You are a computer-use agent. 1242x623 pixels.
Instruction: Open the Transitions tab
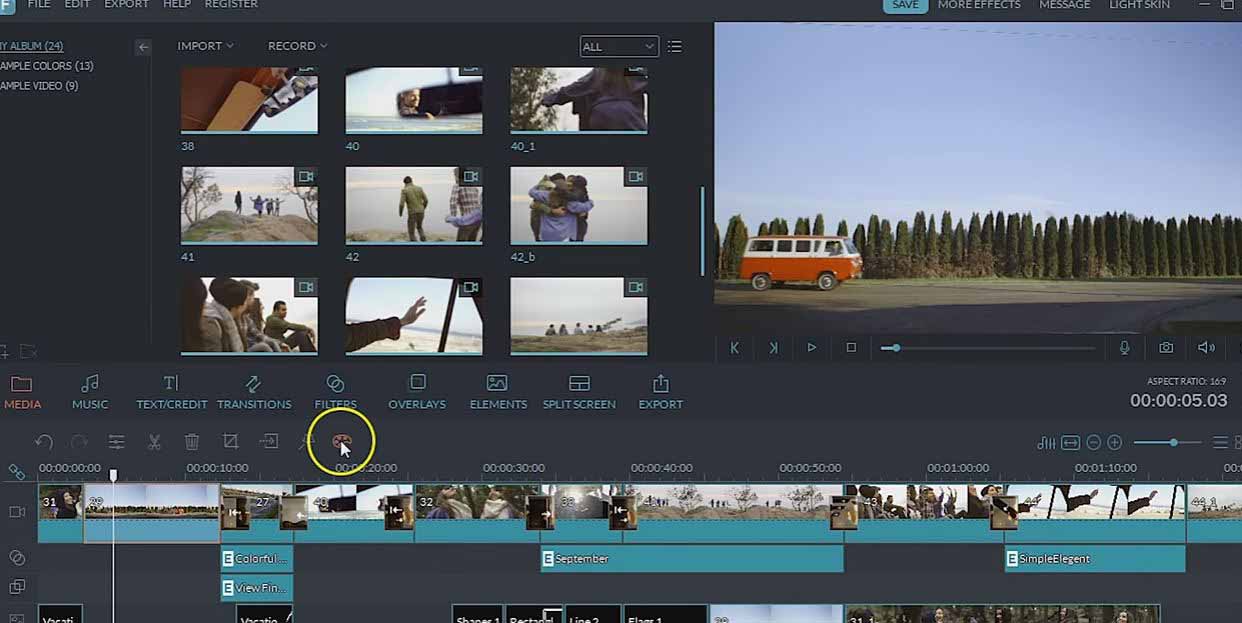click(x=254, y=390)
